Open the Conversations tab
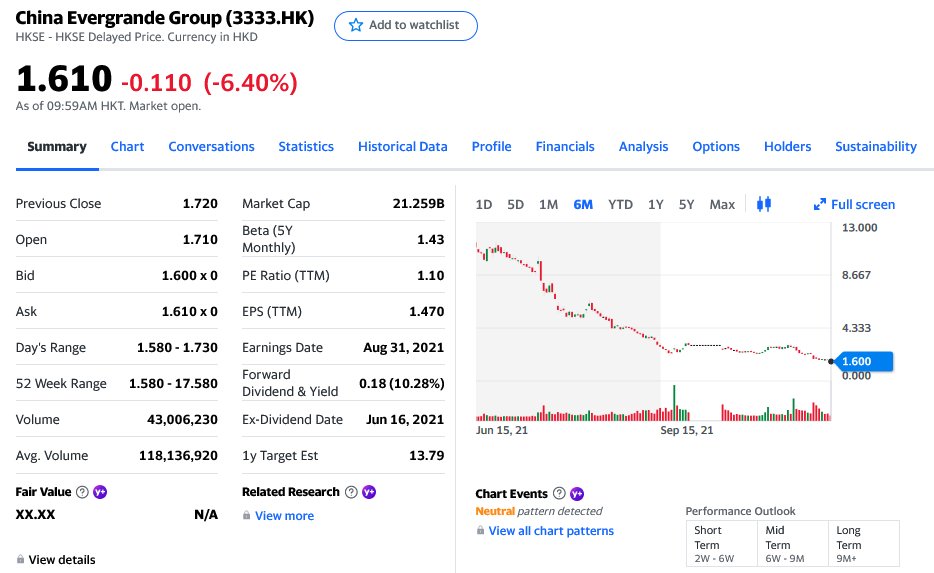Image resolution: width=934 pixels, height=573 pixels. point(211,147)
